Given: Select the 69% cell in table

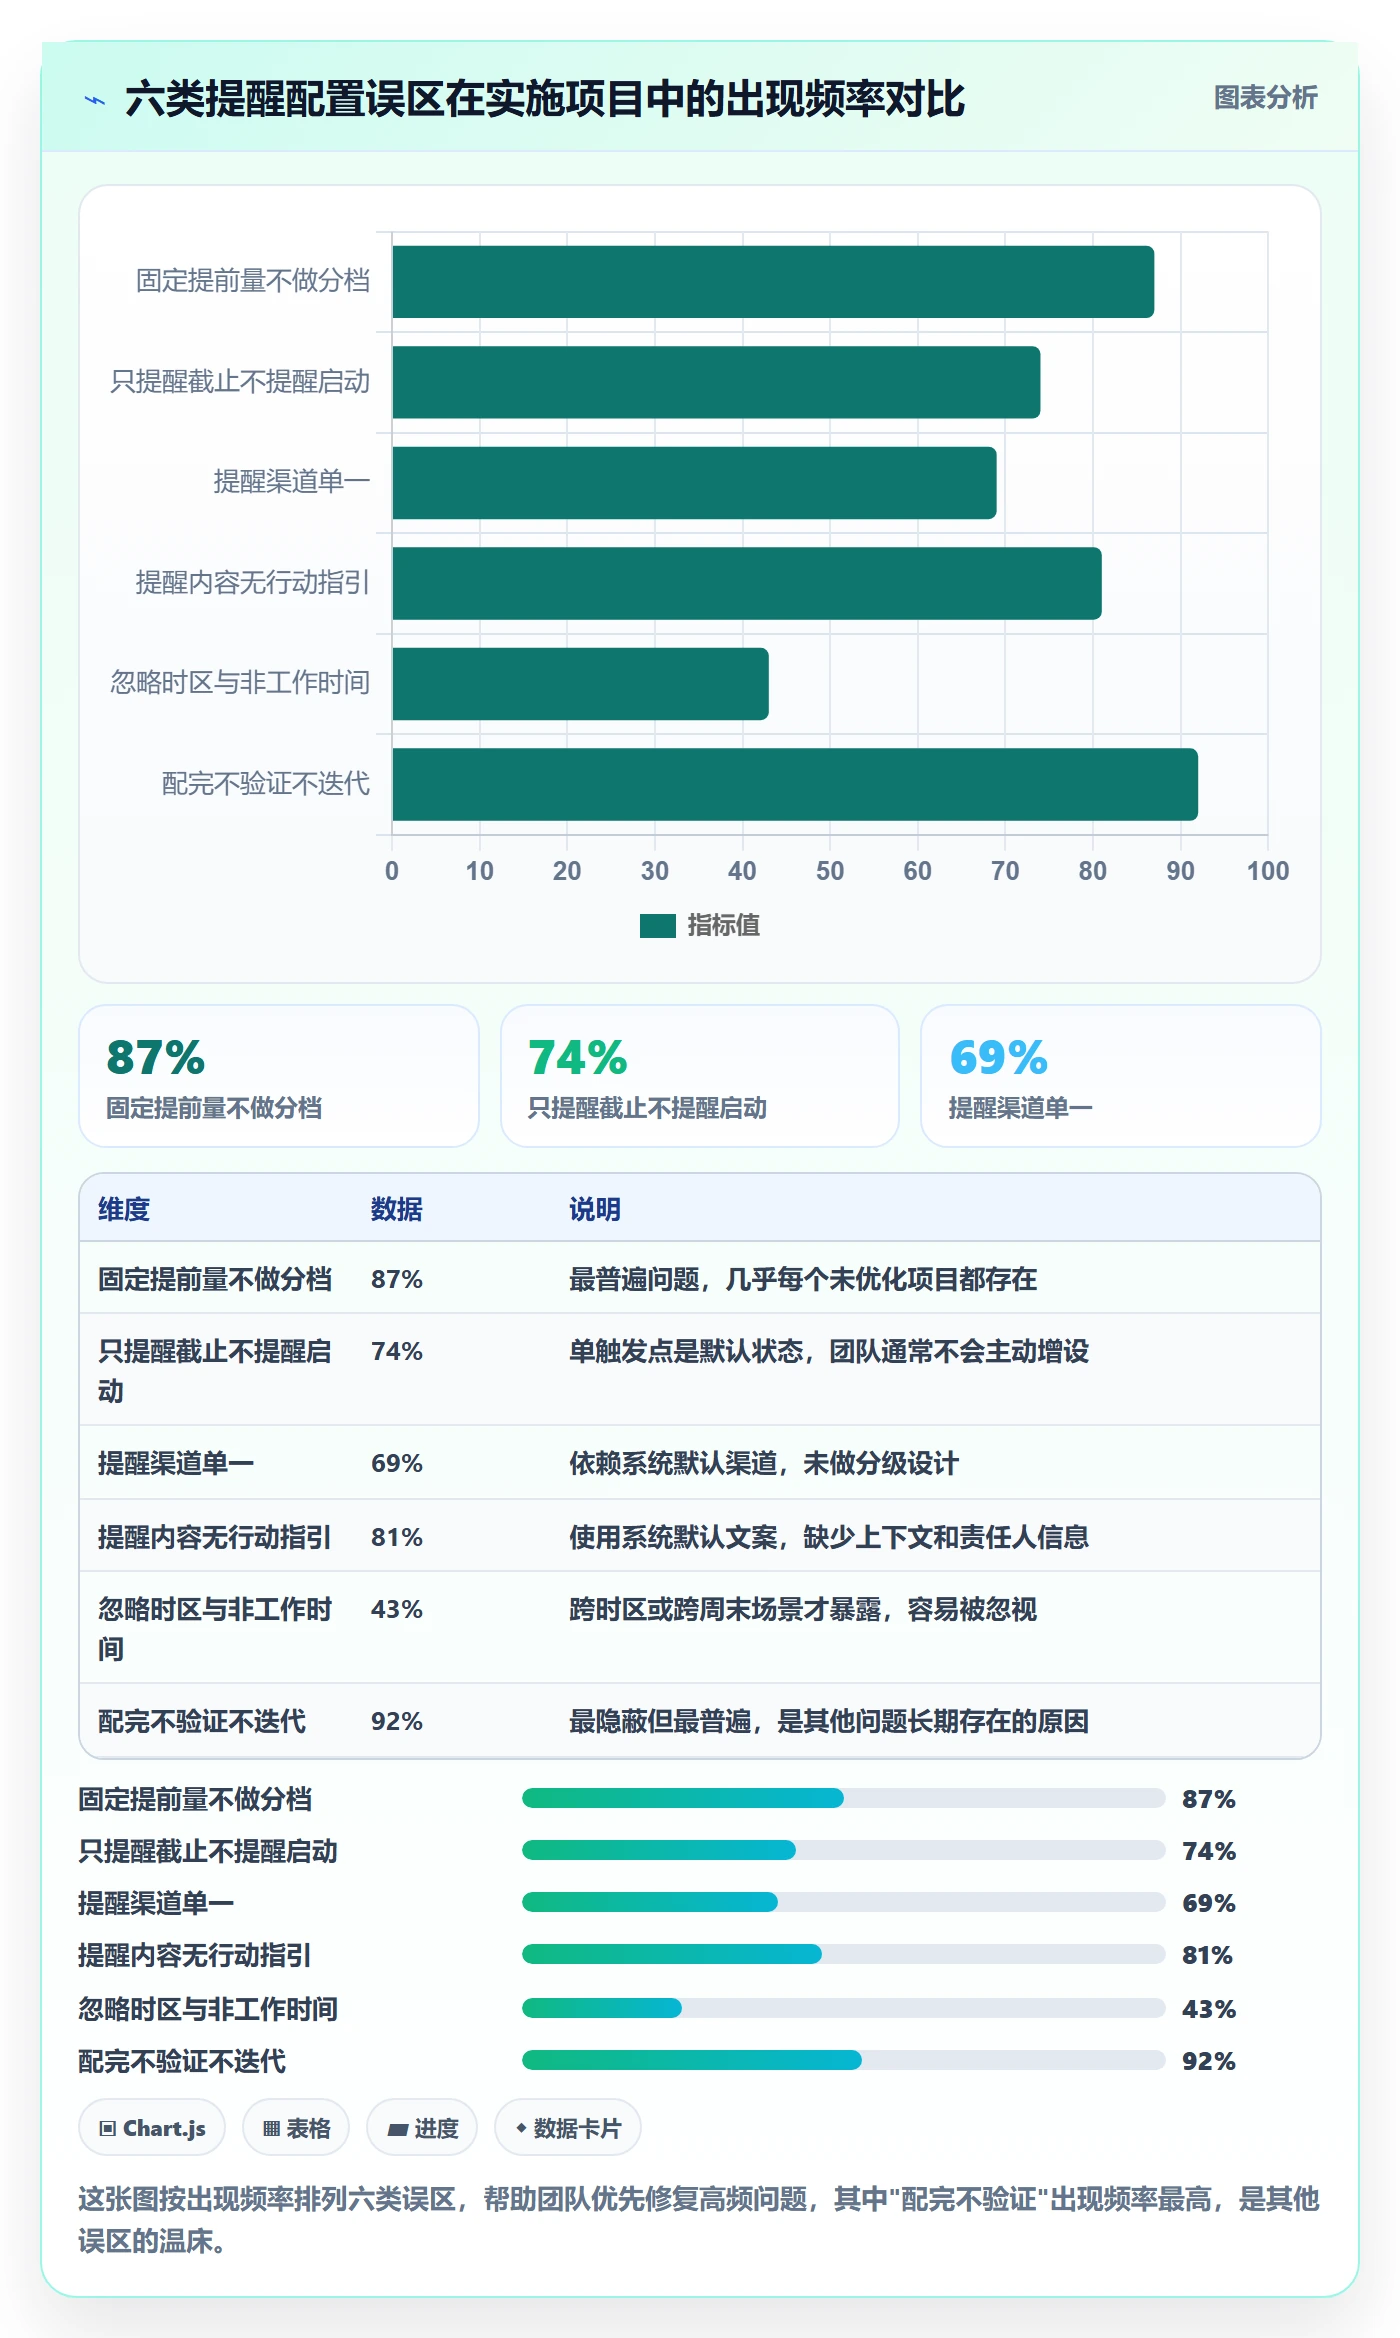Looking at the screenshot, I should point(397,1463).
